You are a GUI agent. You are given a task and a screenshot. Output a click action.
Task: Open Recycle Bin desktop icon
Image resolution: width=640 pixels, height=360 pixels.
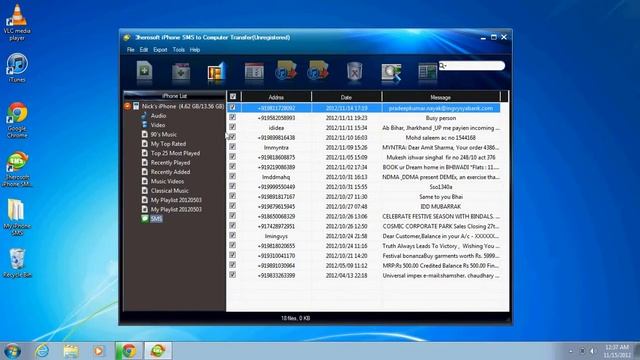click(x=17, y=263)
